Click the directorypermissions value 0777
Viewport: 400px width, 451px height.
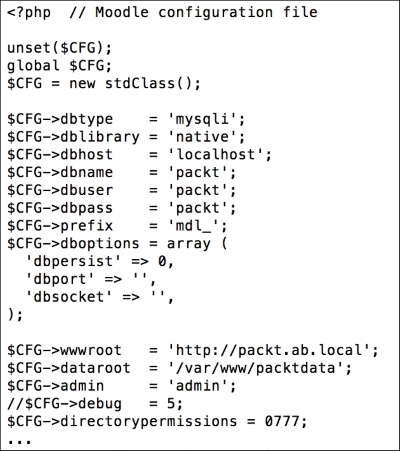coord(282,421)
